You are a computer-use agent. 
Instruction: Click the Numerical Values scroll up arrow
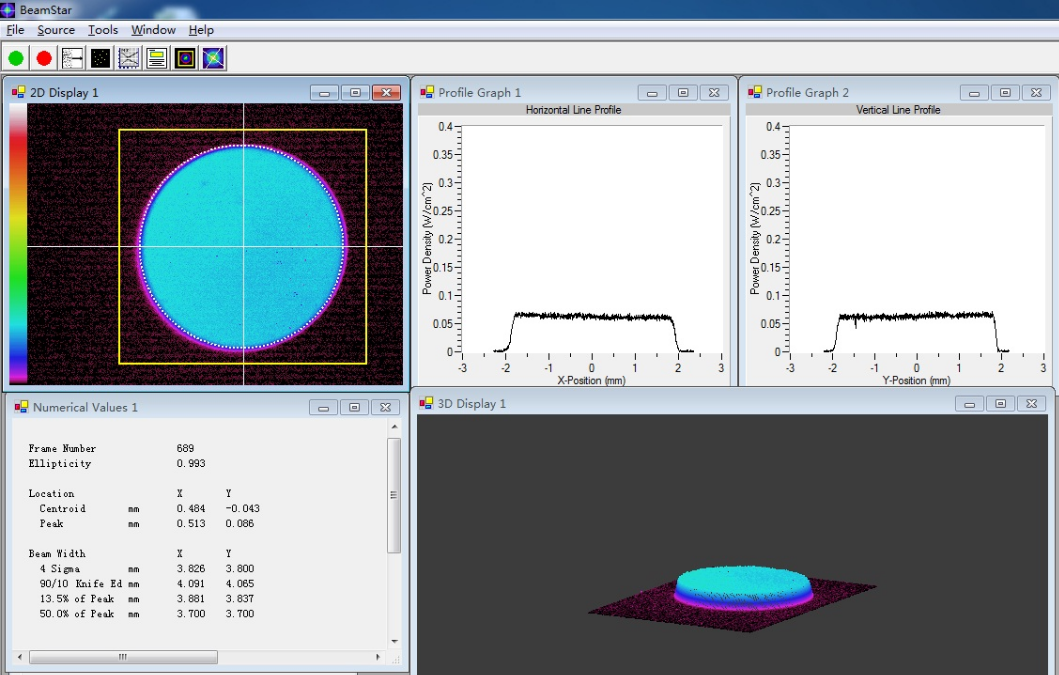394,427
